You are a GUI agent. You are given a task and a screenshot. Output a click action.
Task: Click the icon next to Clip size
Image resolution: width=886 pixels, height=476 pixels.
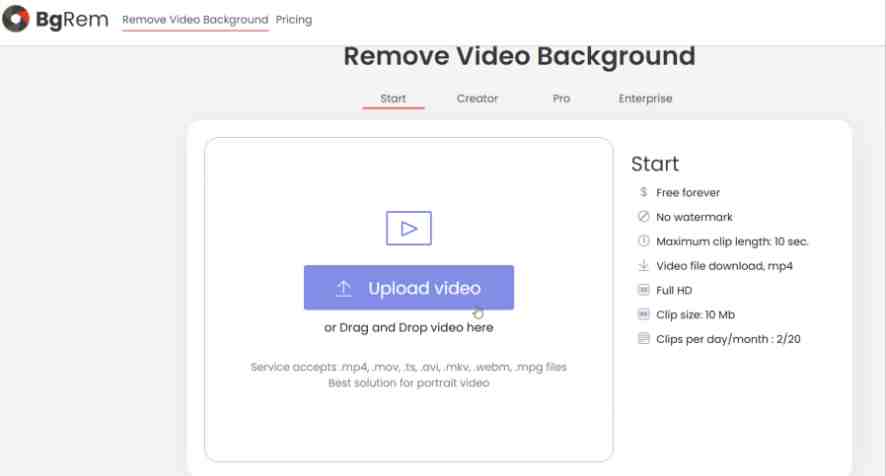(644, 314)
